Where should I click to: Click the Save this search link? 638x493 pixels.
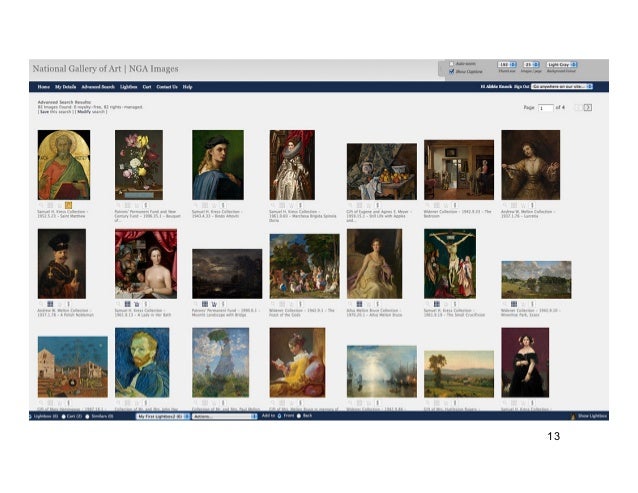coord(55,111)
